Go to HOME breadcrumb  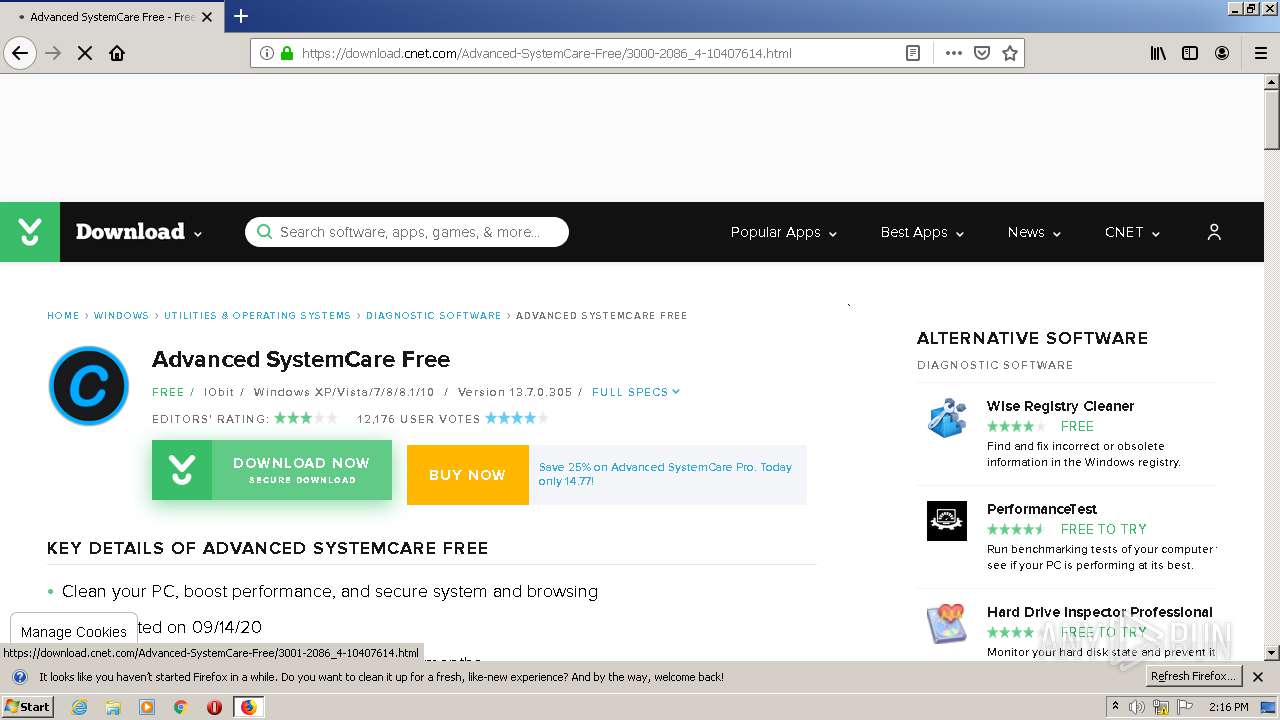point(63,315)
